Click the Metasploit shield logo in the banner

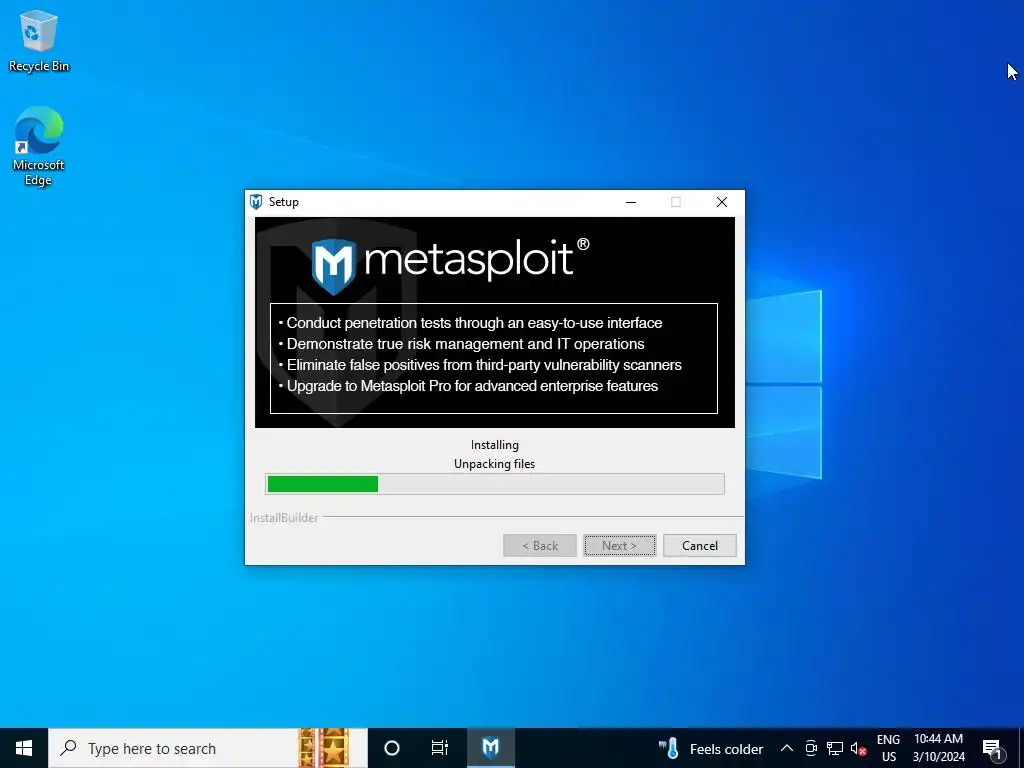(334, 266)
